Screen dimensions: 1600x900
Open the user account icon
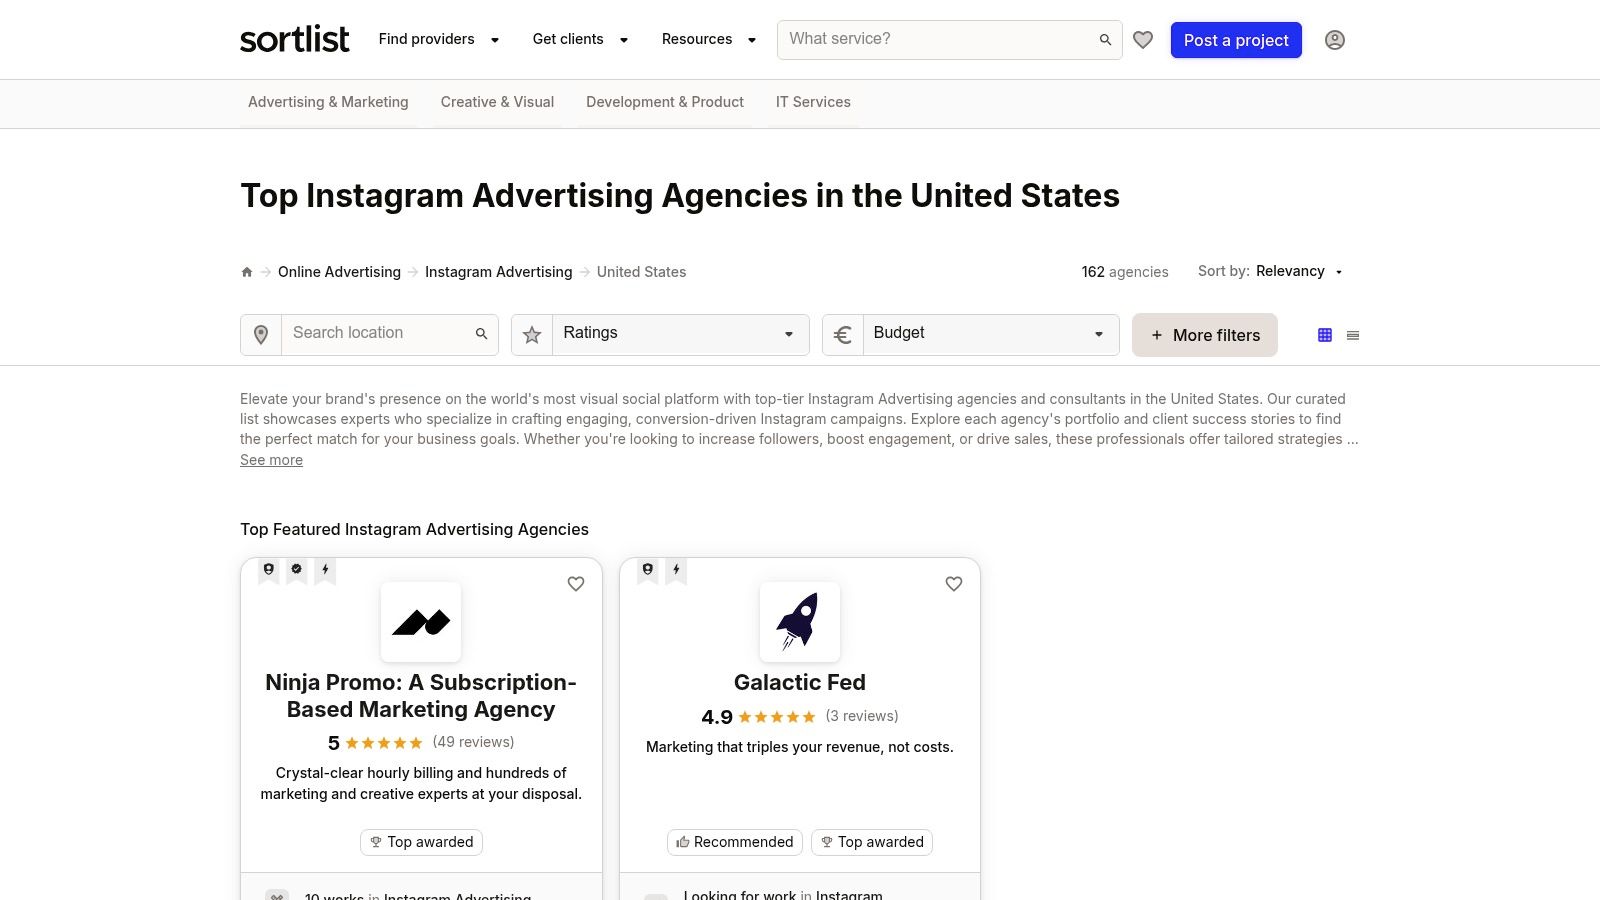pos(1335,40)
